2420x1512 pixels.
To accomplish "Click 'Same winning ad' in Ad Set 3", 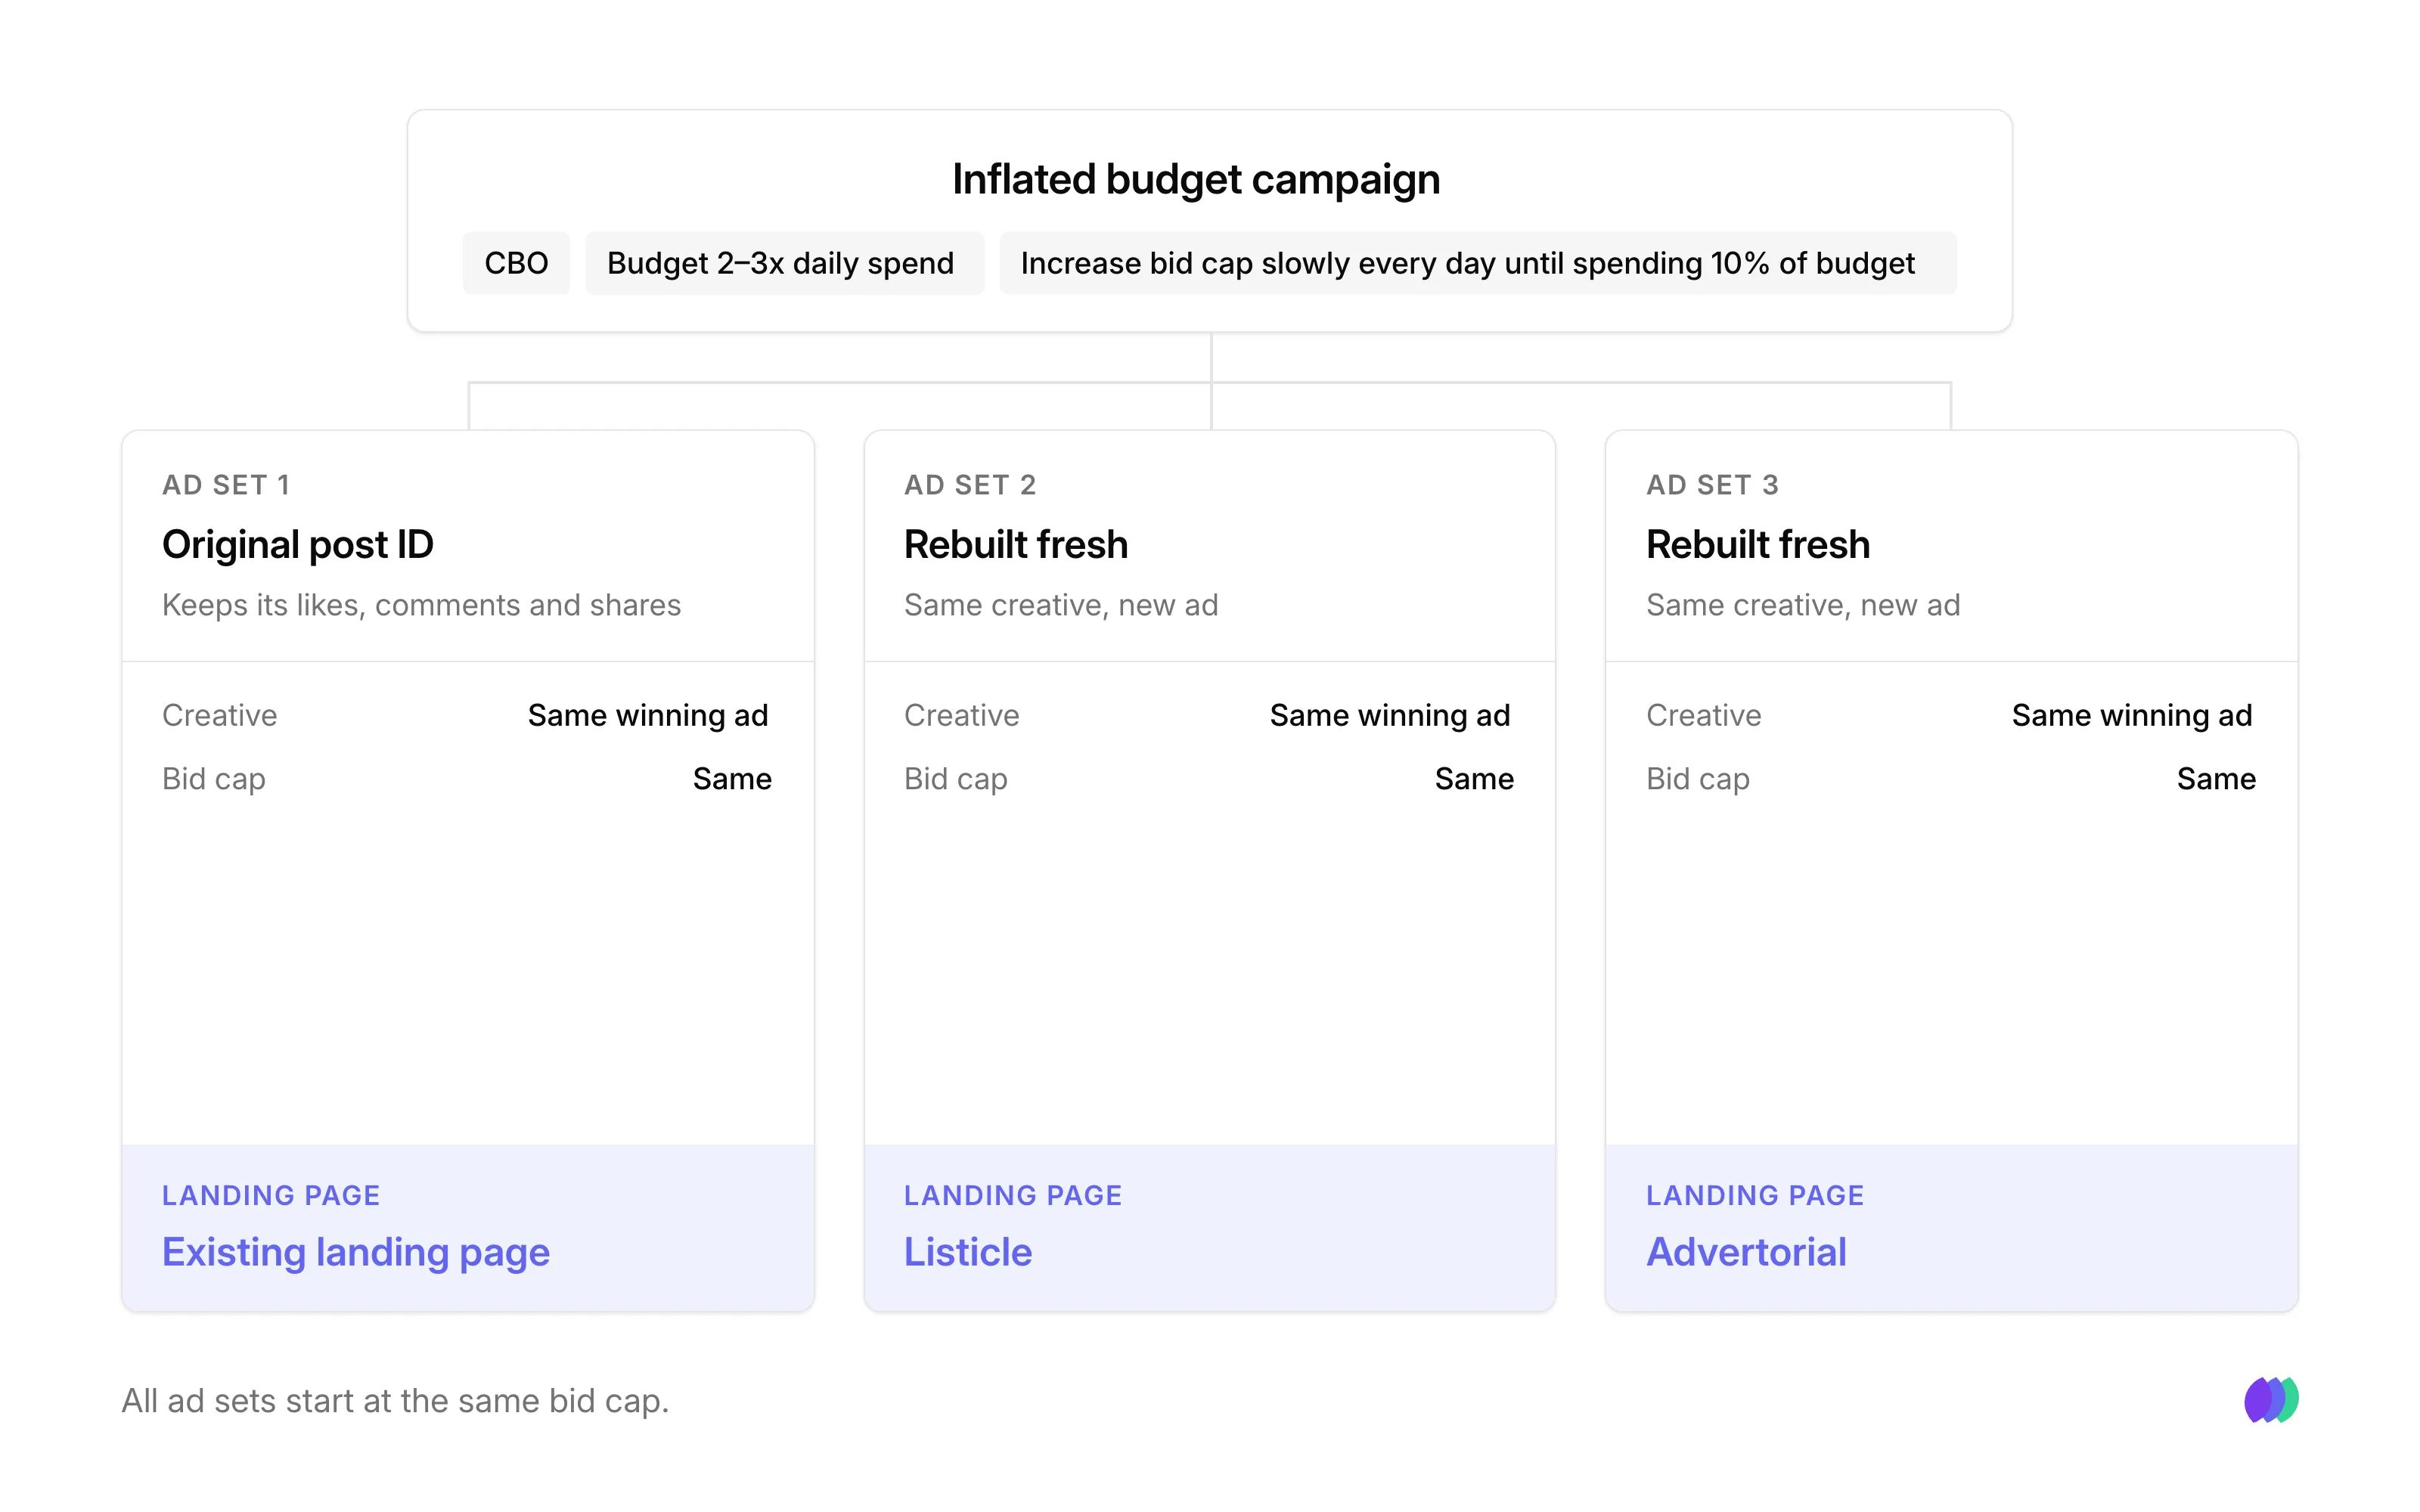I will point(2132,715).
